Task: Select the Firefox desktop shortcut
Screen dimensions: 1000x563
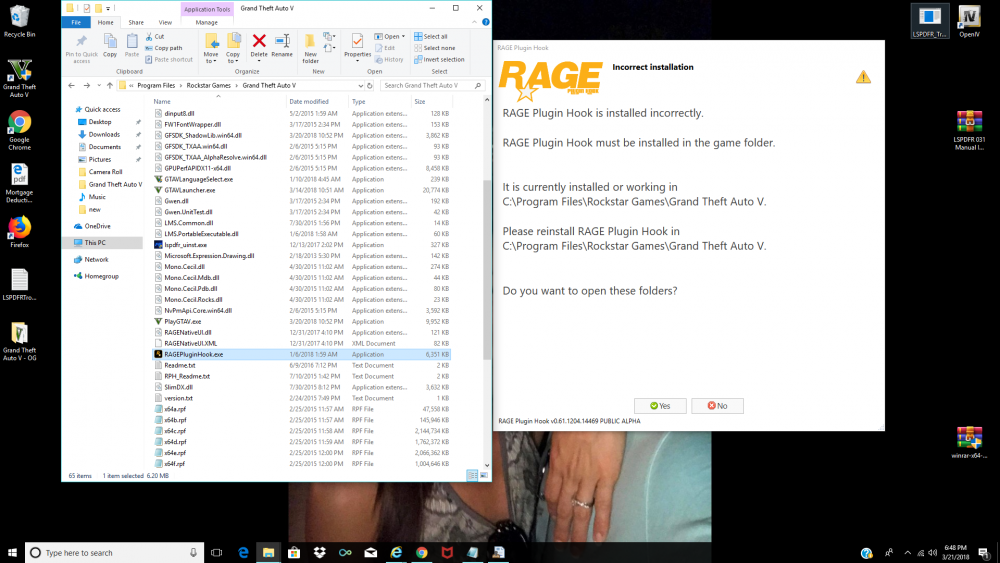Action: (x=19, y=232)
